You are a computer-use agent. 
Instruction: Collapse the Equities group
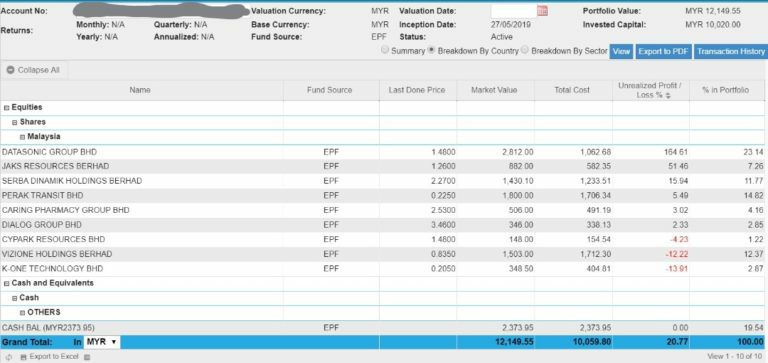click(x=6, y=107)
